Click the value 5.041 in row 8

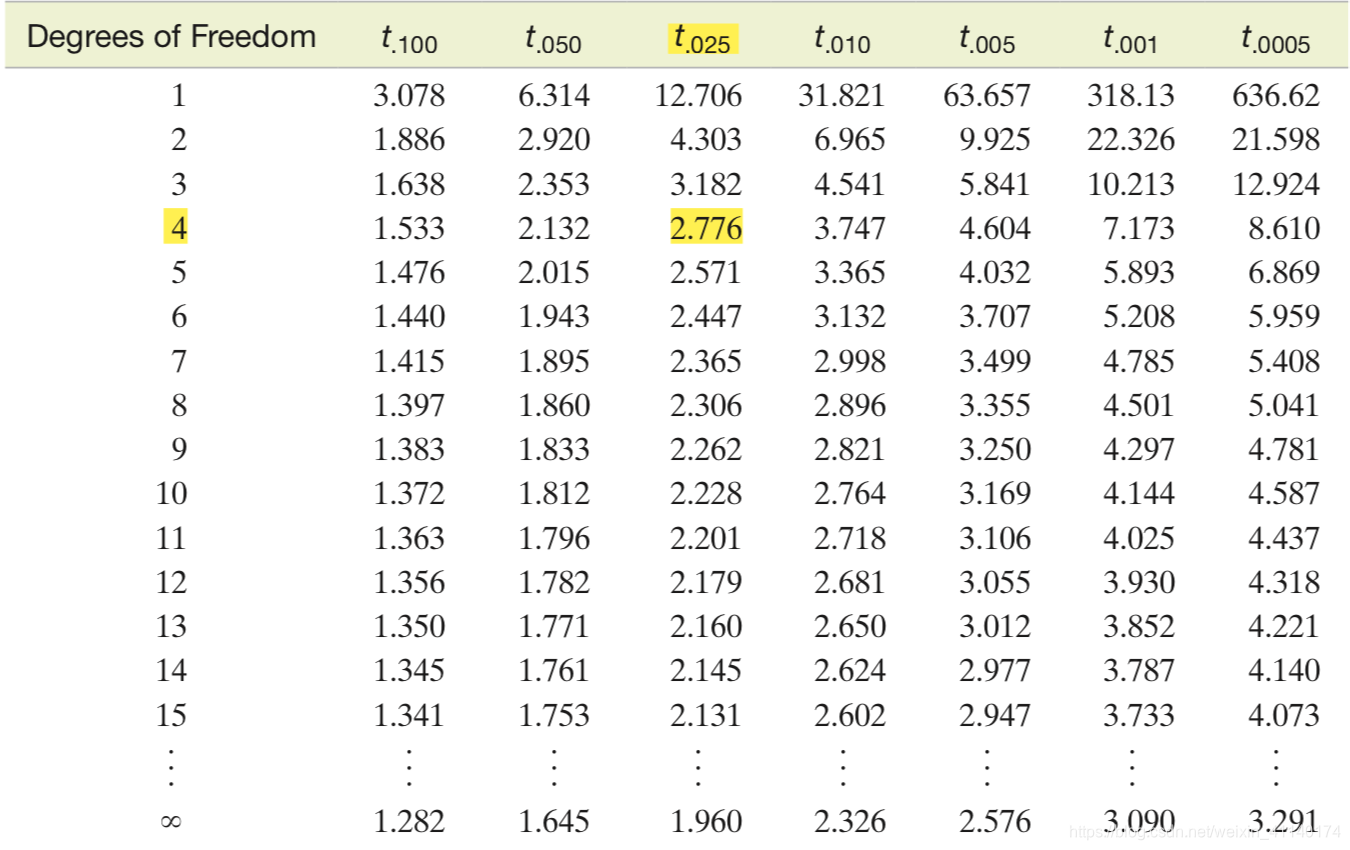(1284, 406)
